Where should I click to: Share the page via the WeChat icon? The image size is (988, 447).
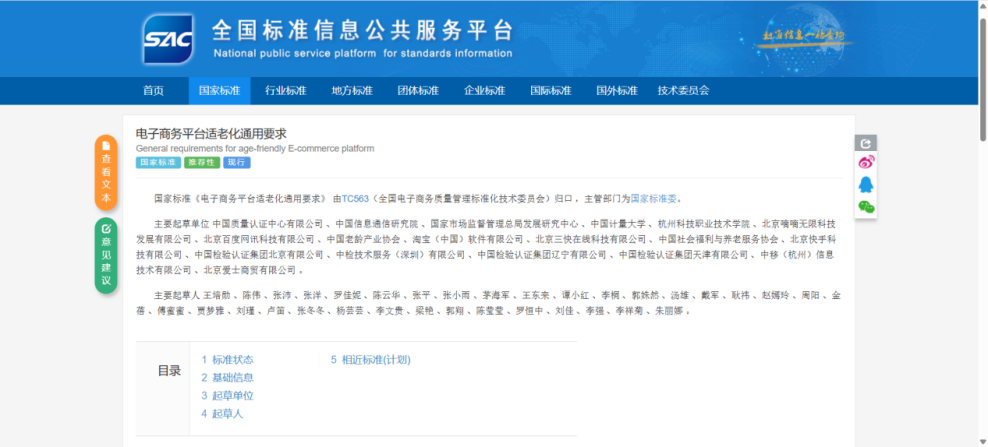[866, 207]
